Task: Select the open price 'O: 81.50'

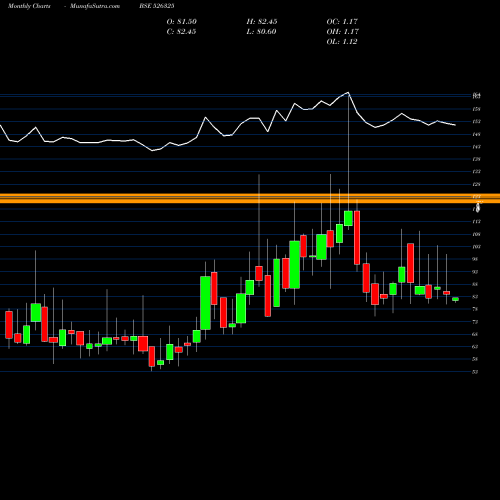Action: tap(182, 22)
